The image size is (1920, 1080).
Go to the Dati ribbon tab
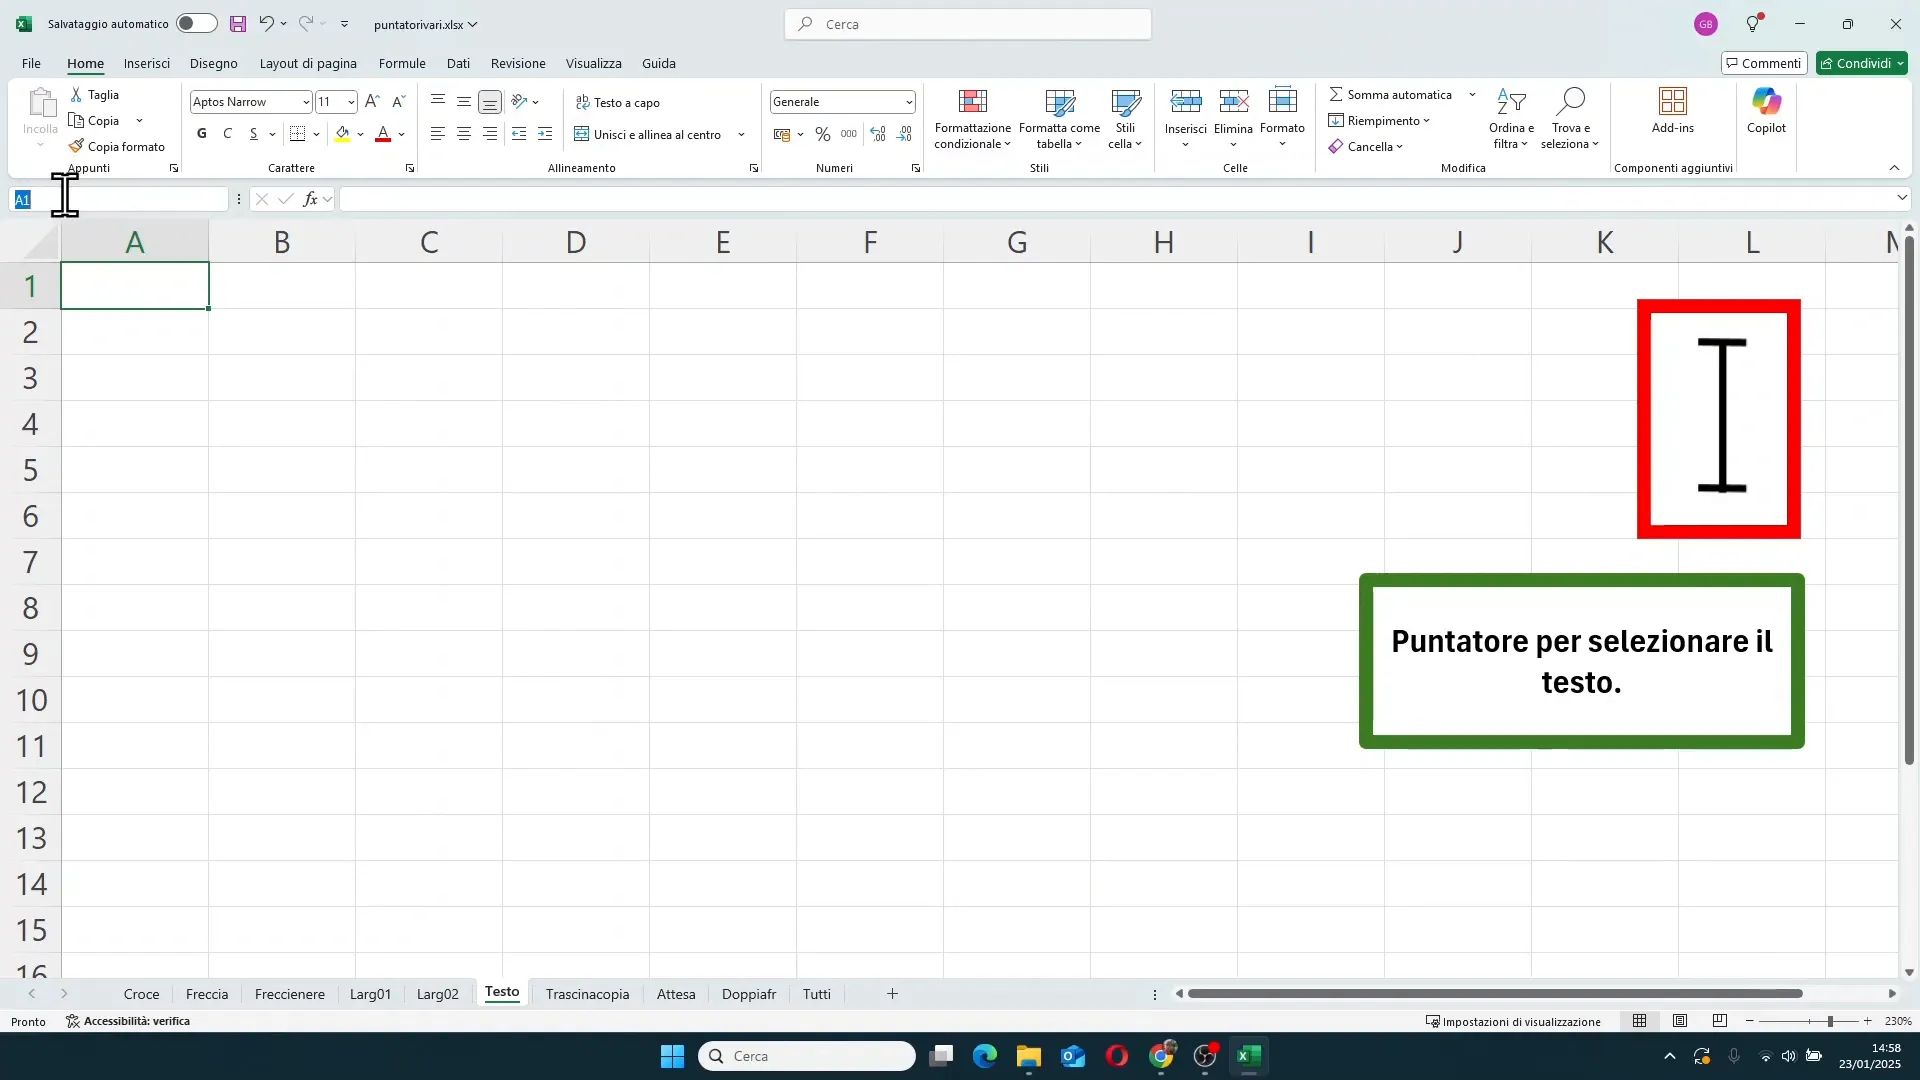coord(458,63)
